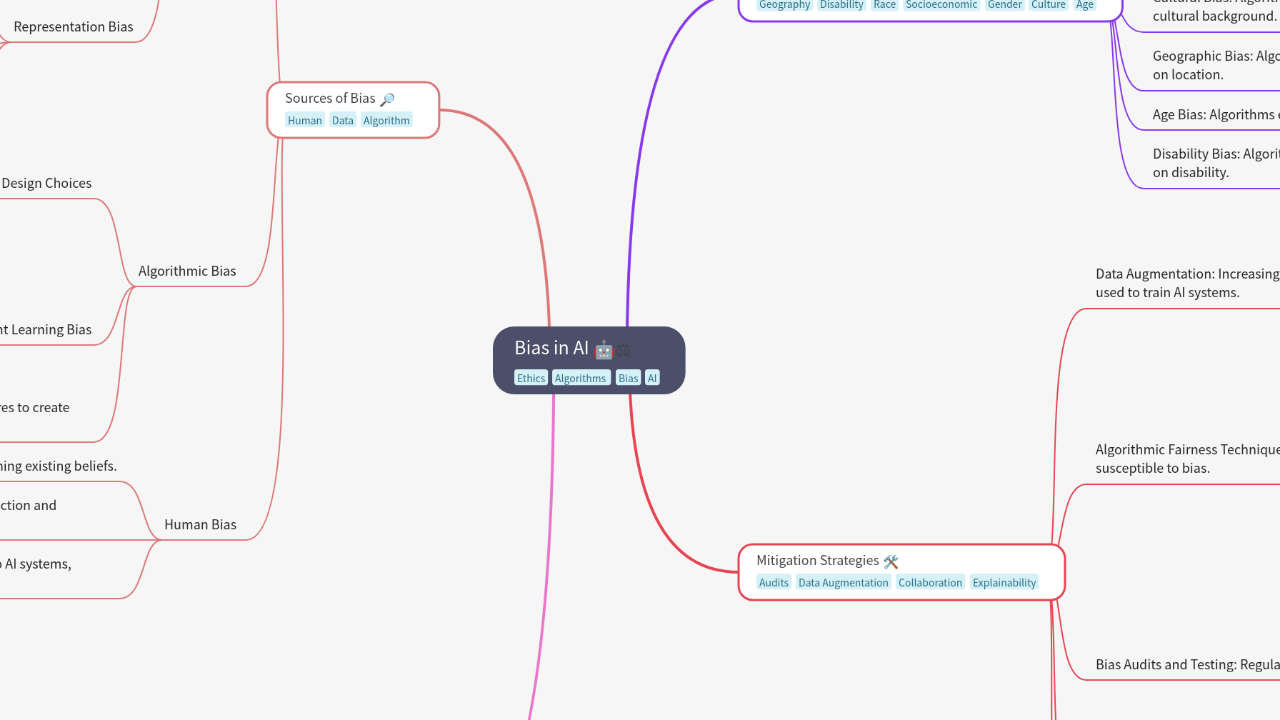Click the Data Augmentation tag
This screenshot has width=1280, height=720.
(x=843, y=582)
